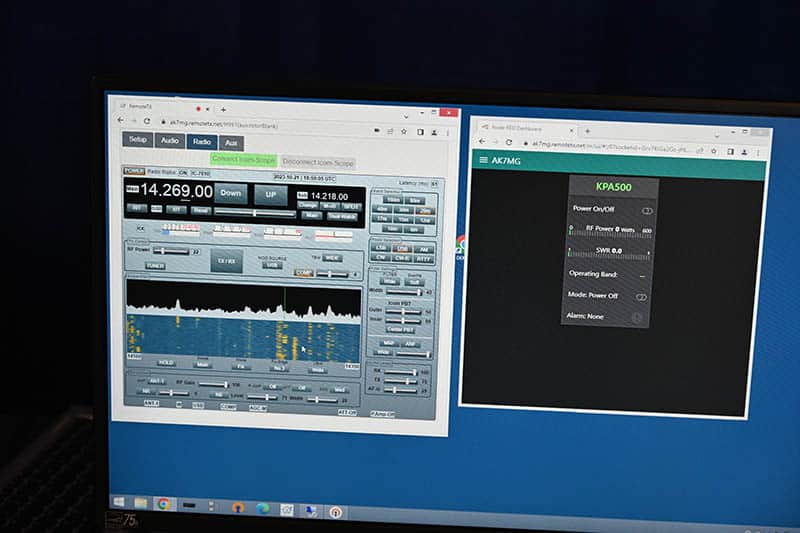Click the Center PBT button
The height and width of the screenshot is (533, 800).
tap(401, 331)
